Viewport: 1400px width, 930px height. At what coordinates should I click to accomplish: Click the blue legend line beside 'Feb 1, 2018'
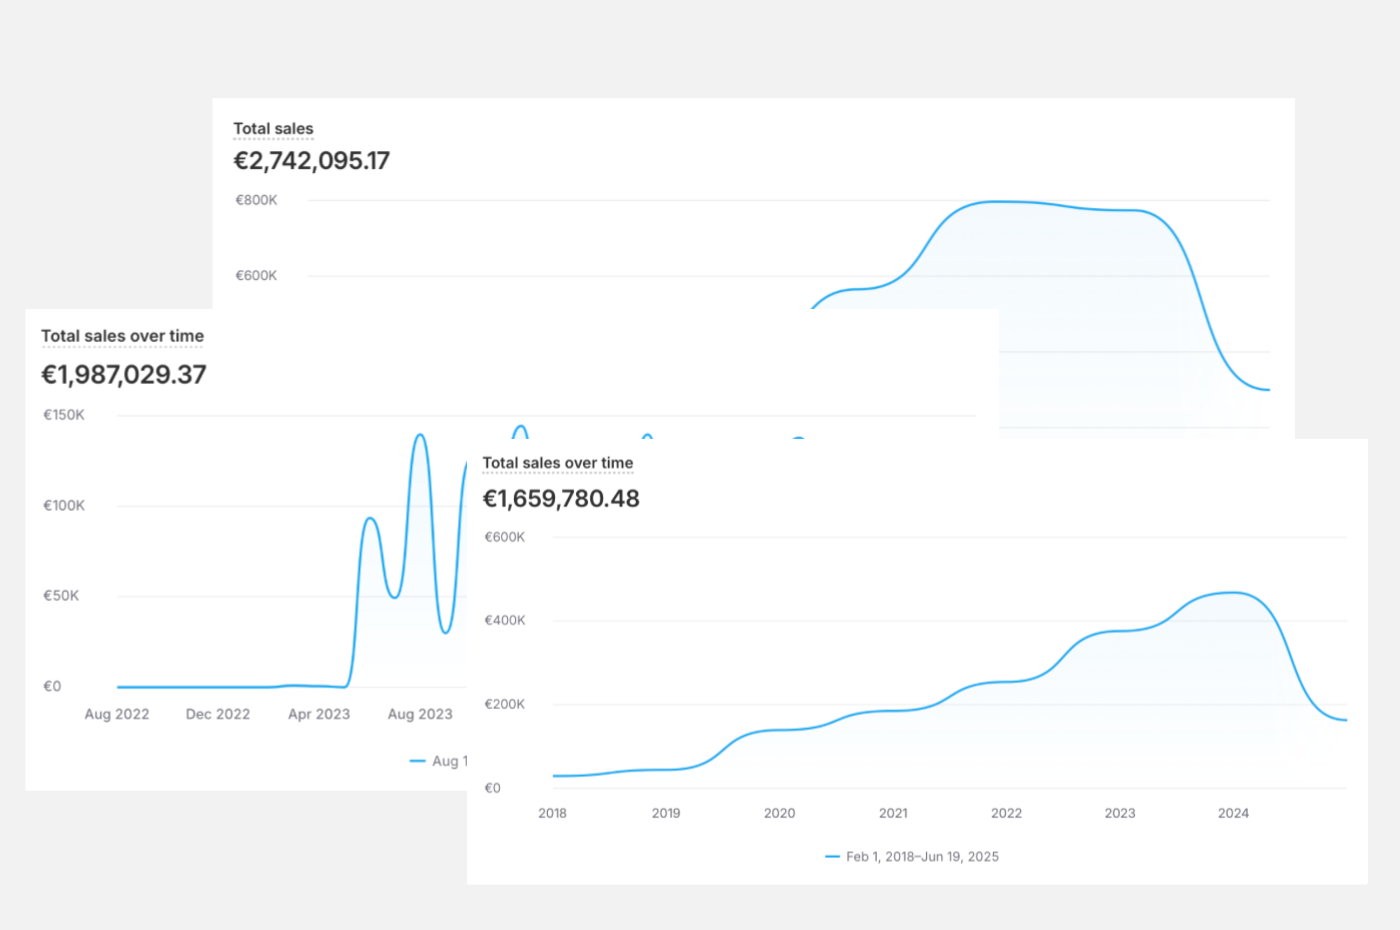(832, 857)
